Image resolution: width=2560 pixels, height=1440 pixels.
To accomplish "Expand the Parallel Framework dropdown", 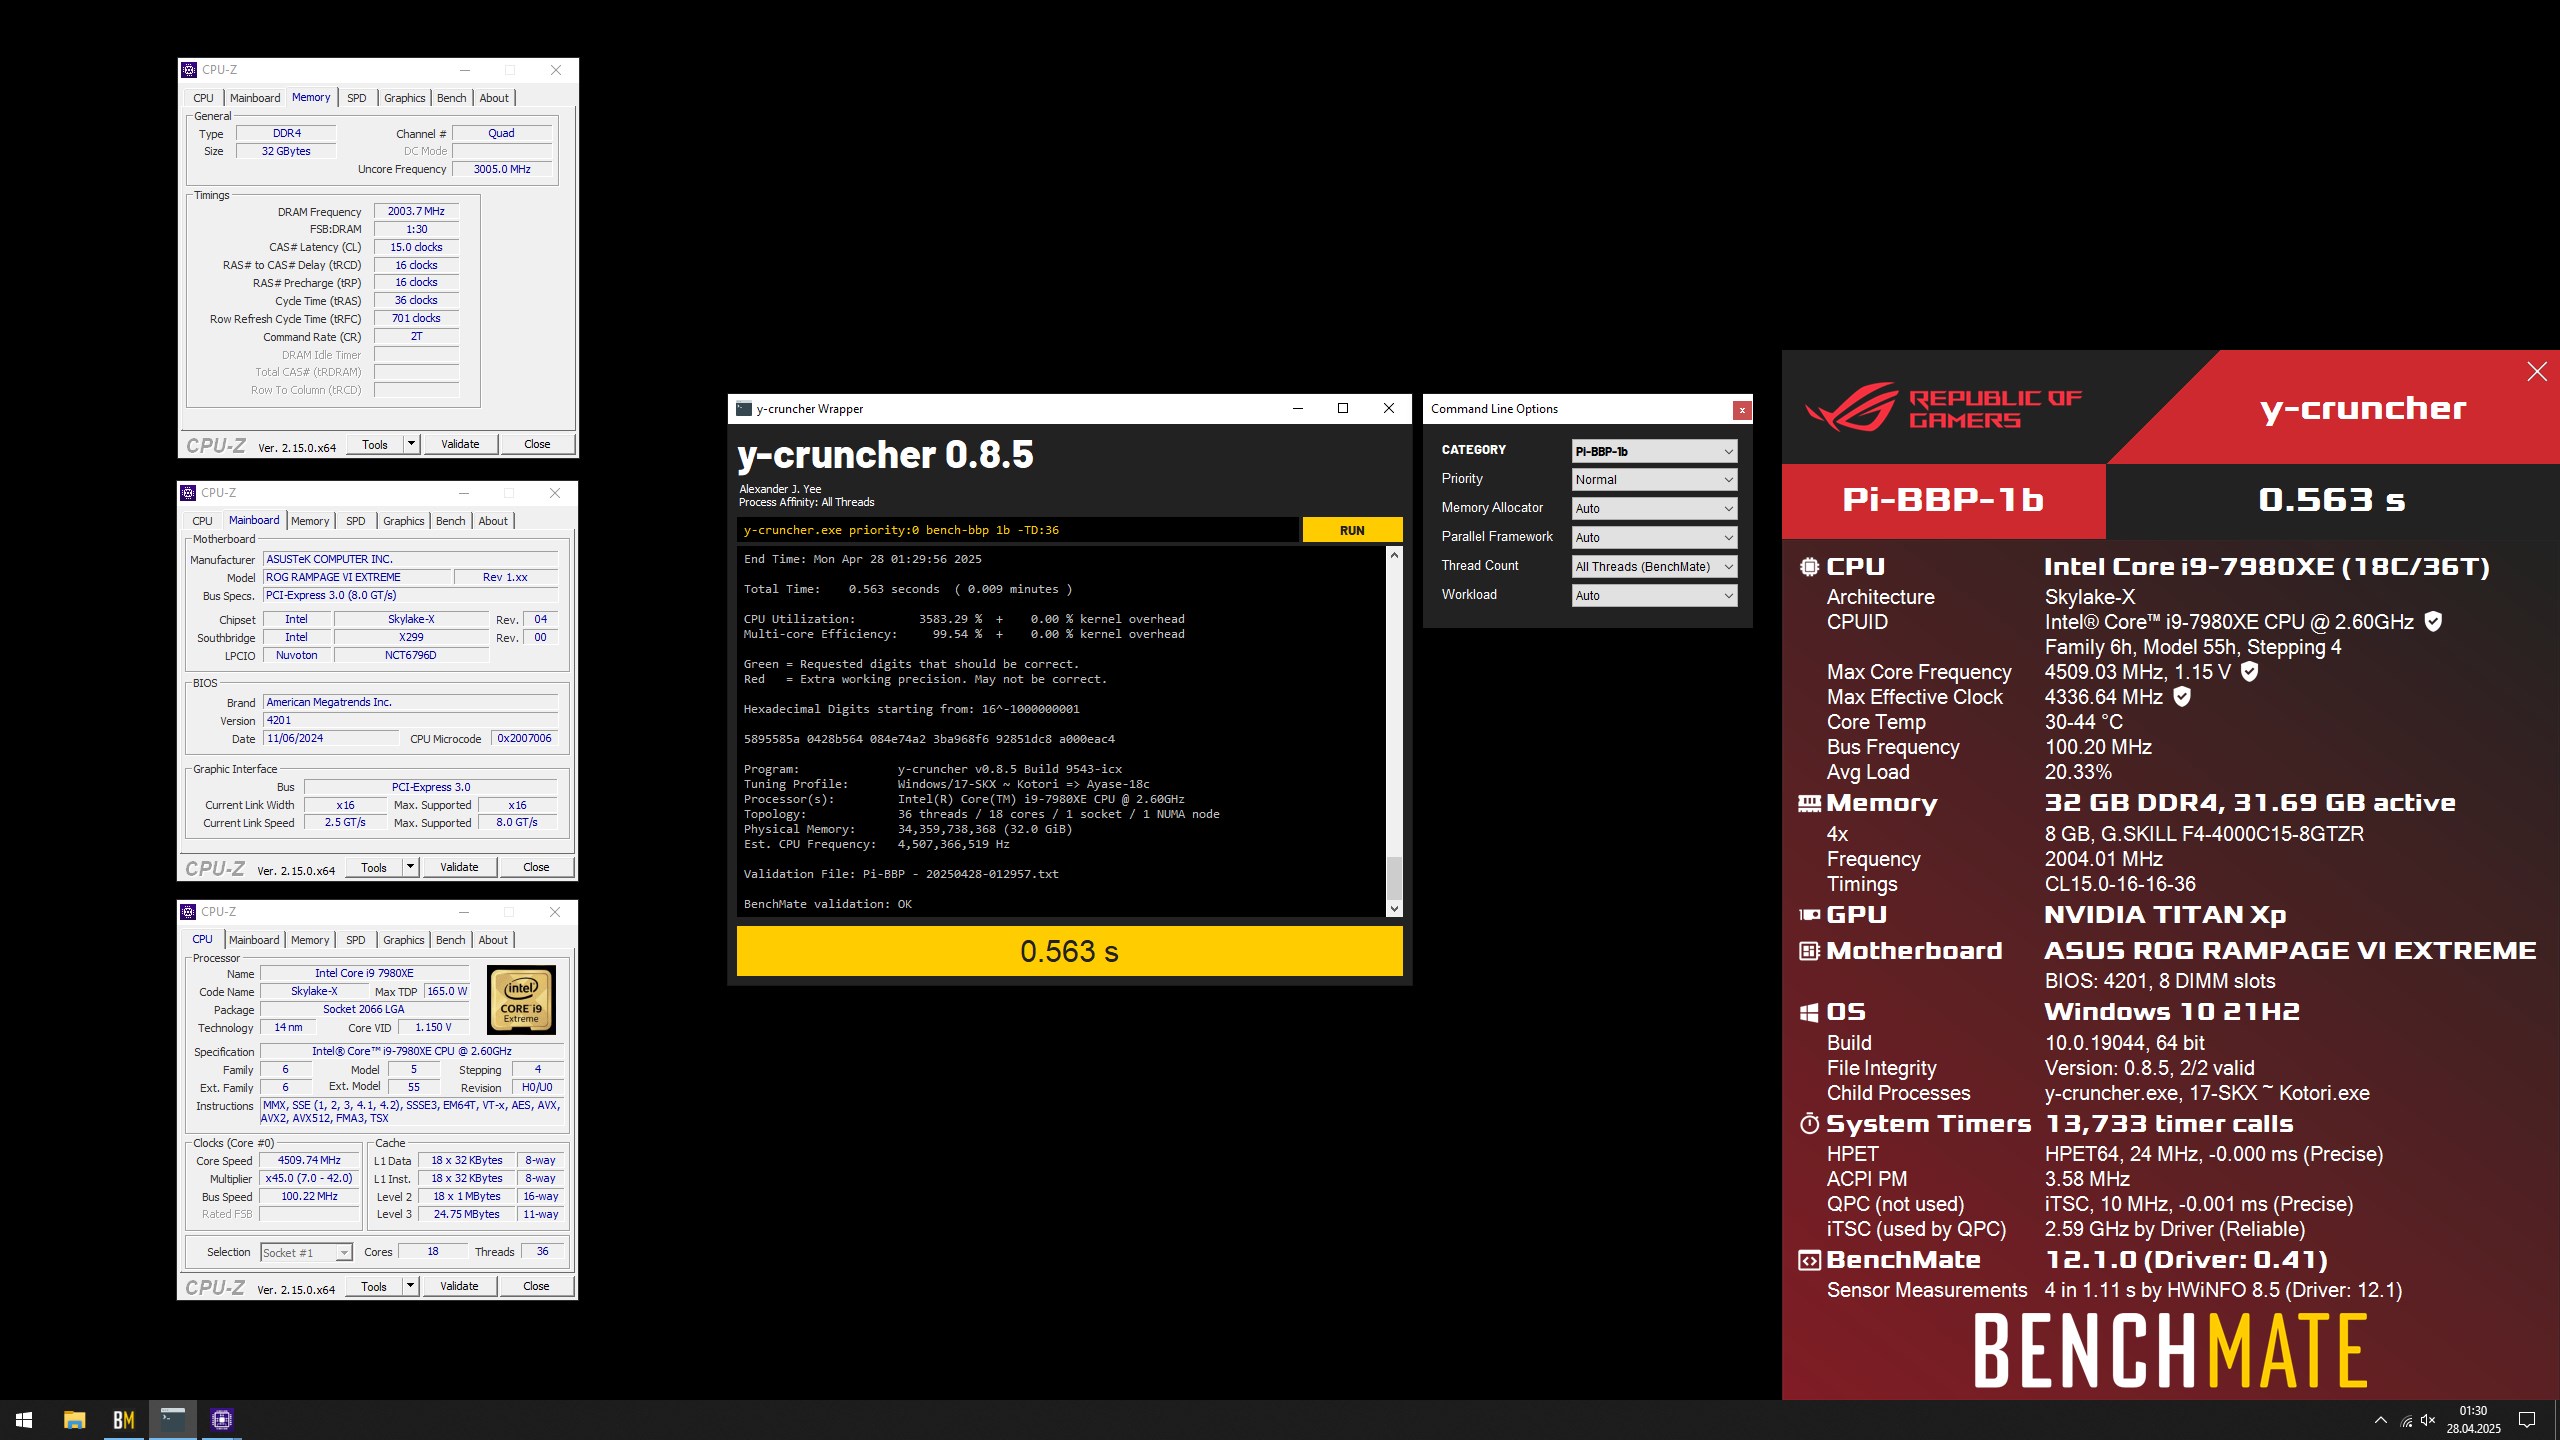I will [1654, 538].
